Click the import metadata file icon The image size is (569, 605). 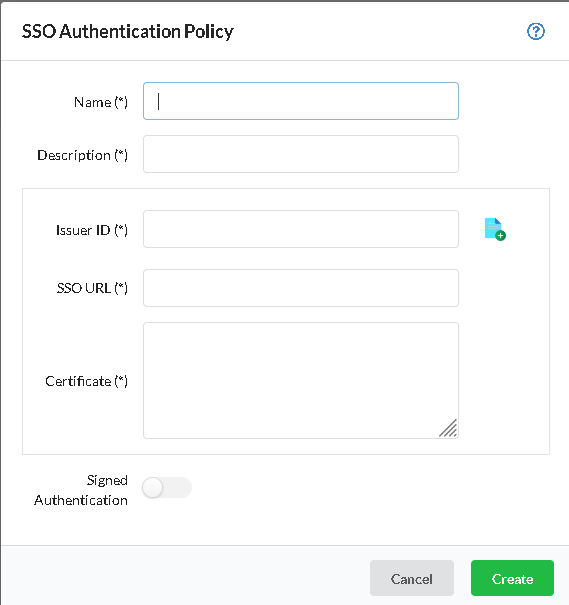(495, 229)
